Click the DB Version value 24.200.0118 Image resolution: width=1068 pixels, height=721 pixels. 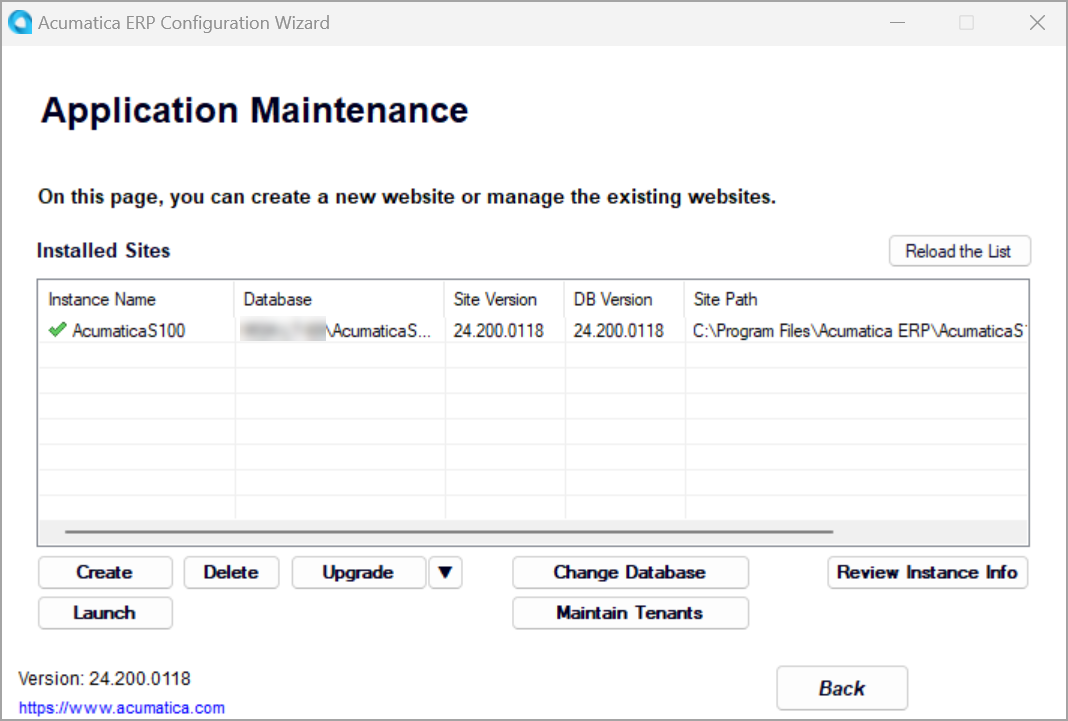click(x=618, y=331)
